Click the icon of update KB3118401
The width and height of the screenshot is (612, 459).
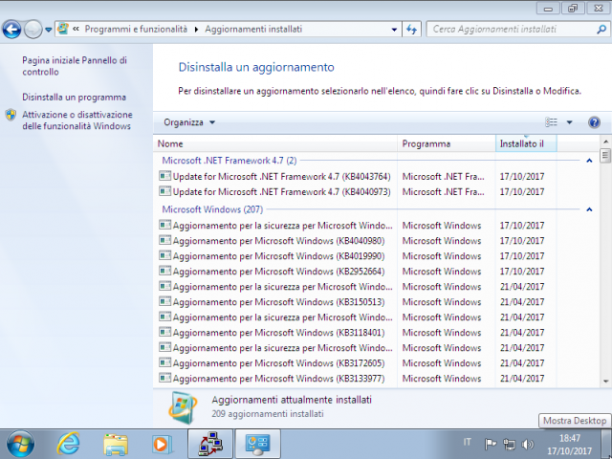165,332
